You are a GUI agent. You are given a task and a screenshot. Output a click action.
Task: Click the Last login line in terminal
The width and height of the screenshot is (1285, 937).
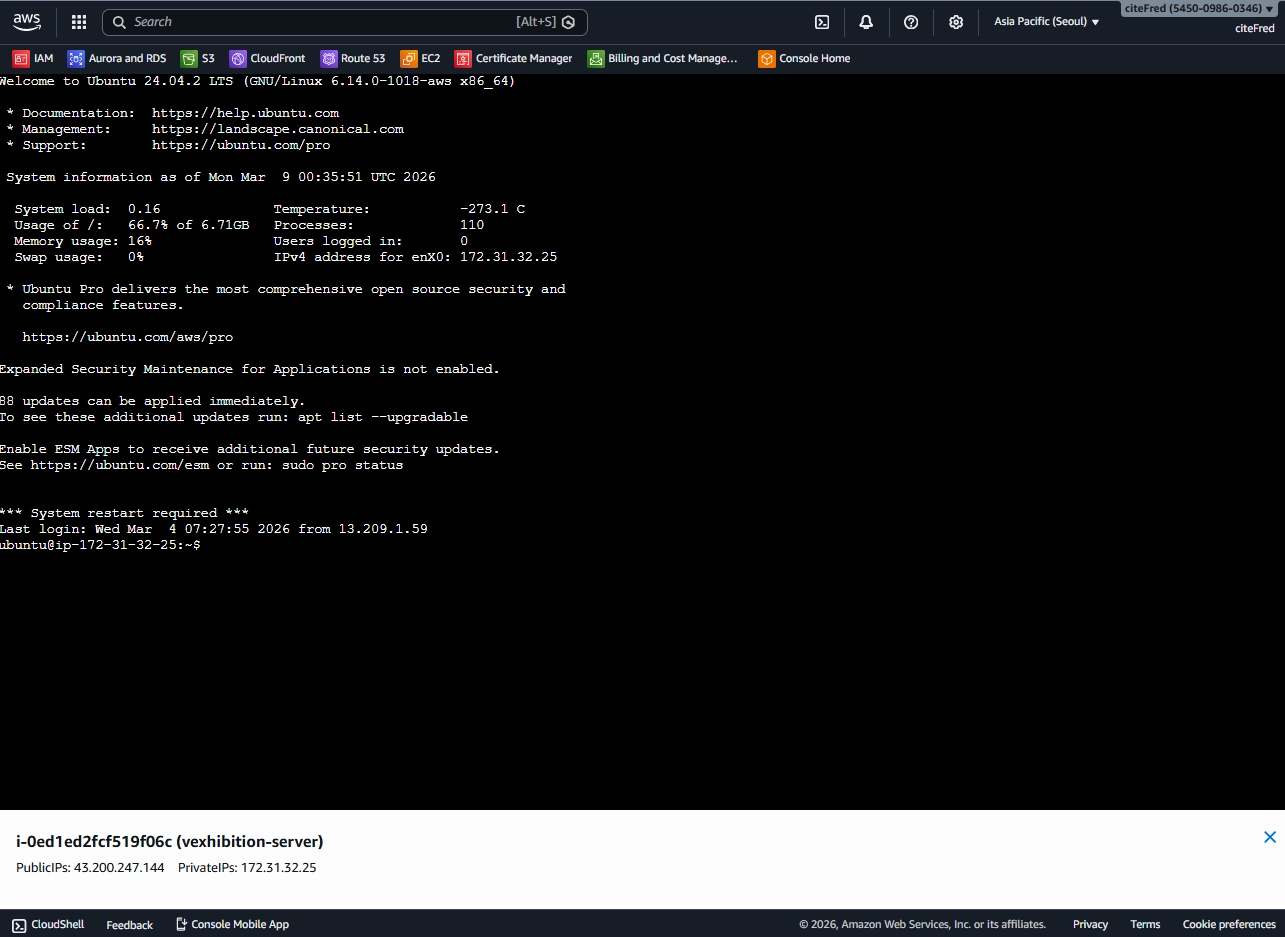coord(214,529)
